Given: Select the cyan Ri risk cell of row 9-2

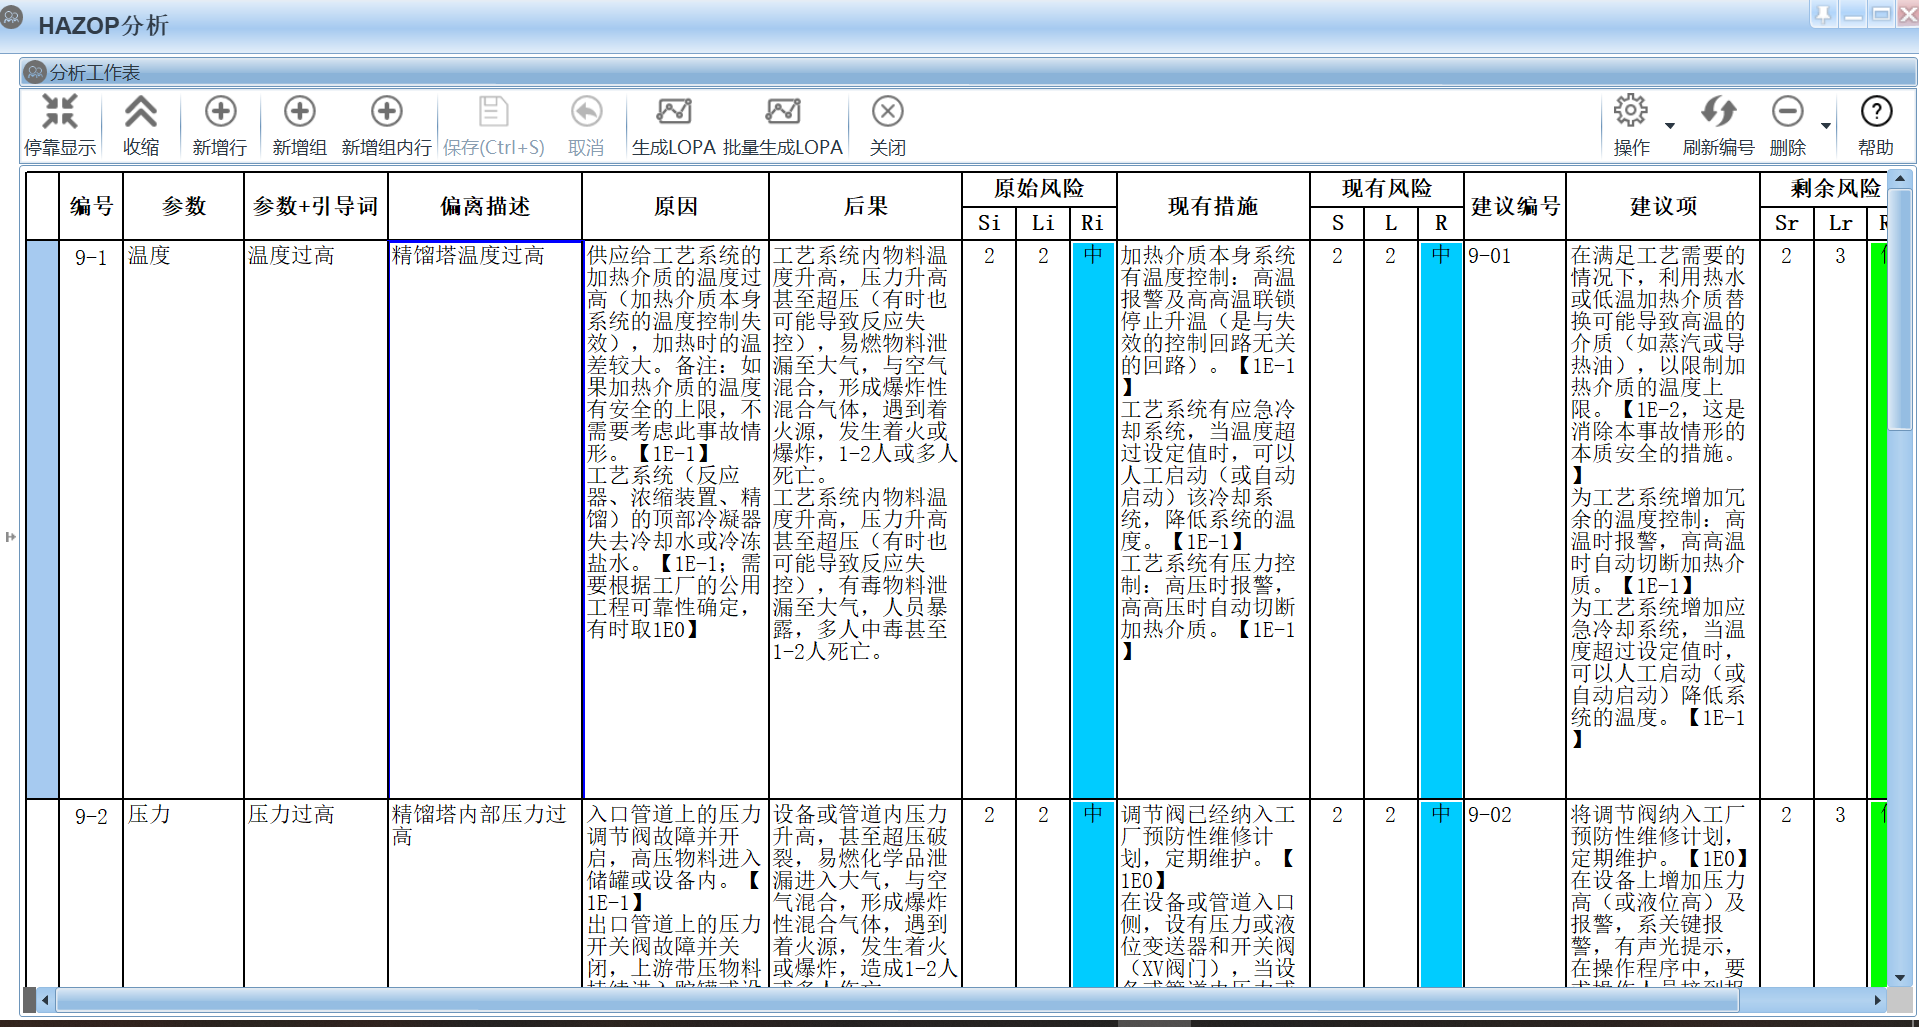Looking at the screenshot, I should 1093,893.
